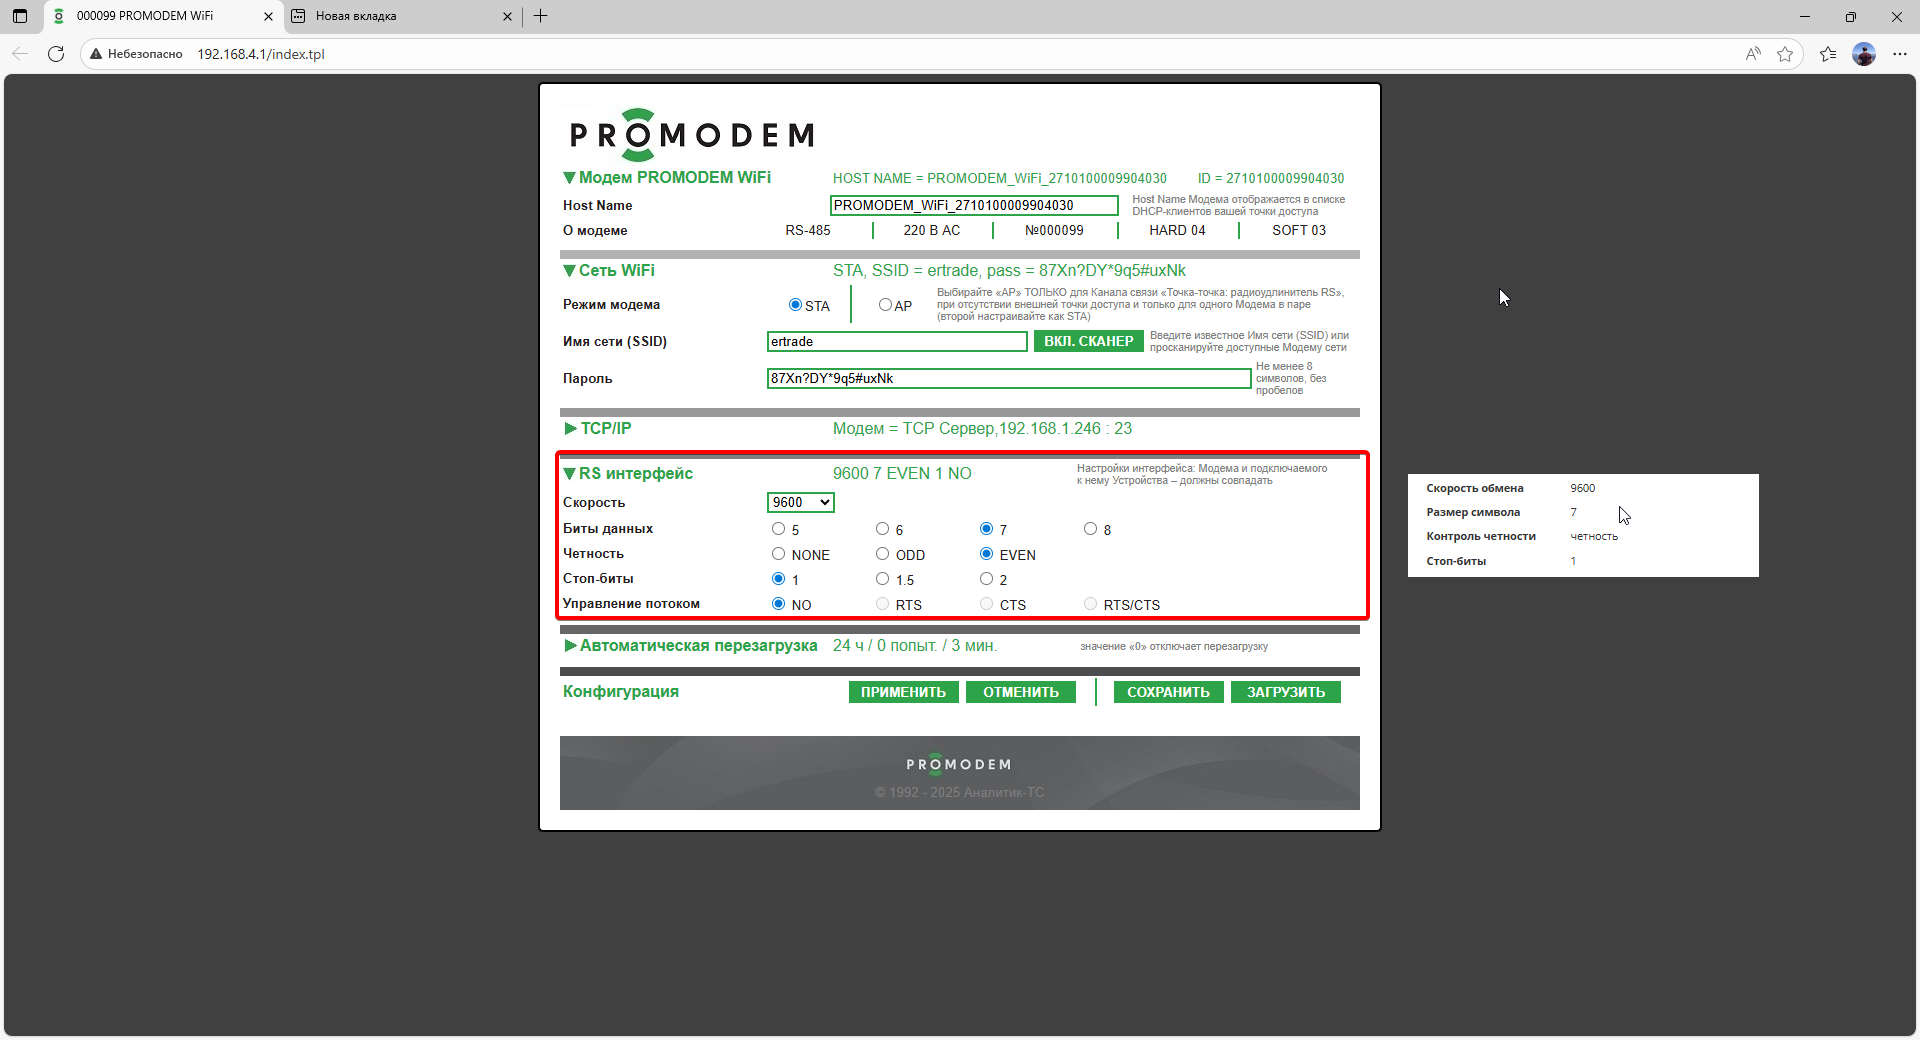The image size is (1920, 1040).
Task: Choose ODD parity option
Action: pos(882,554)
